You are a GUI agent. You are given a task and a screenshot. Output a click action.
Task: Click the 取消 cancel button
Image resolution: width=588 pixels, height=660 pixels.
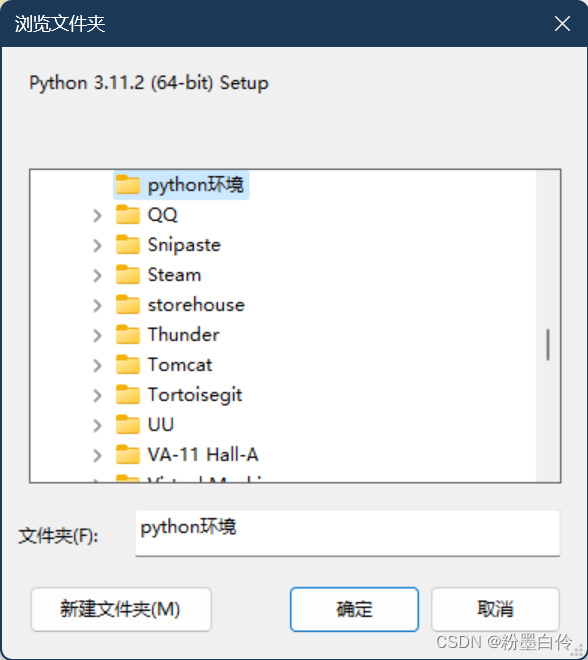pos(495,609)
